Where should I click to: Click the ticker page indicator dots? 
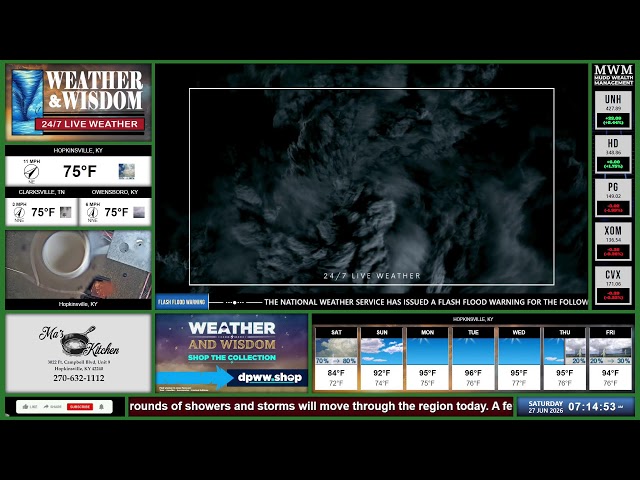click(x=235, y=302)
